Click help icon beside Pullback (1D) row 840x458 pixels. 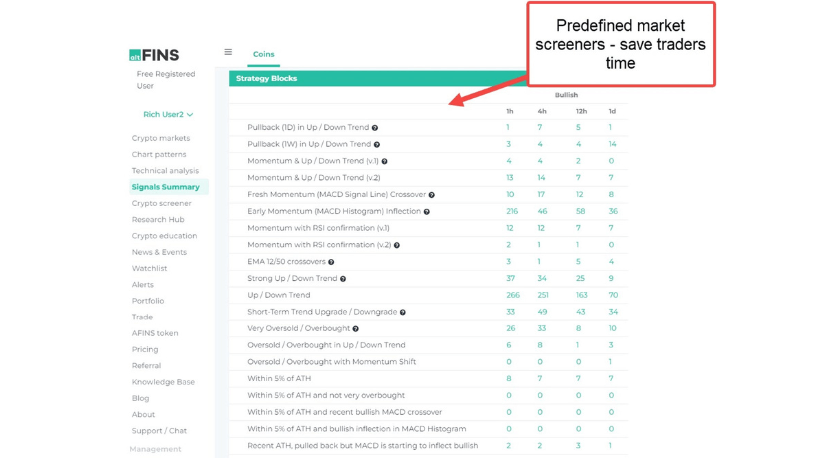375,128
